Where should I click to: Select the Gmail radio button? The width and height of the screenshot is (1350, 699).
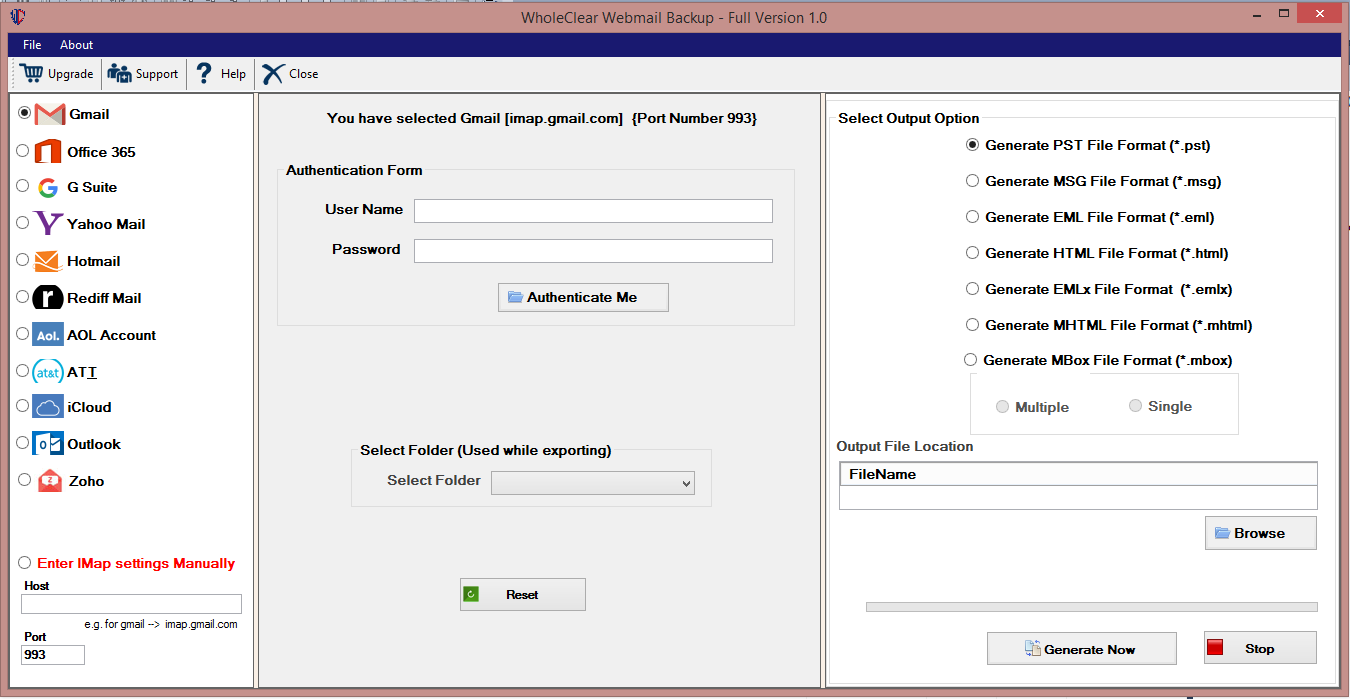pos(24,113)
